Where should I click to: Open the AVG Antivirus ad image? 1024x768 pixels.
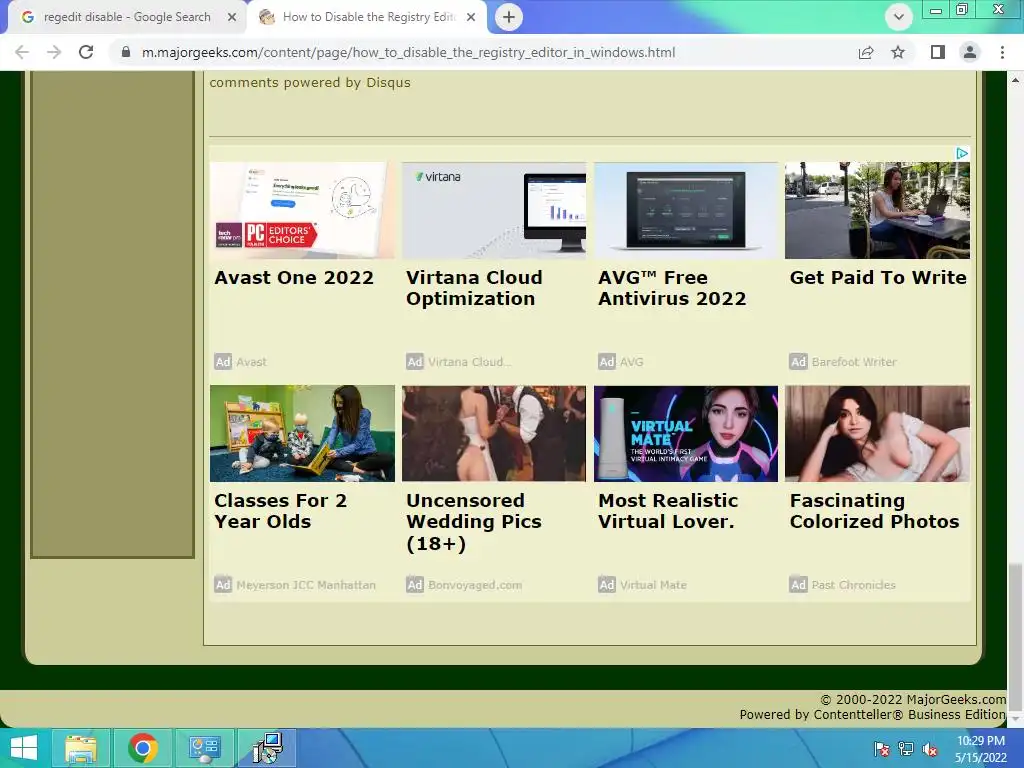pos(686,210)
